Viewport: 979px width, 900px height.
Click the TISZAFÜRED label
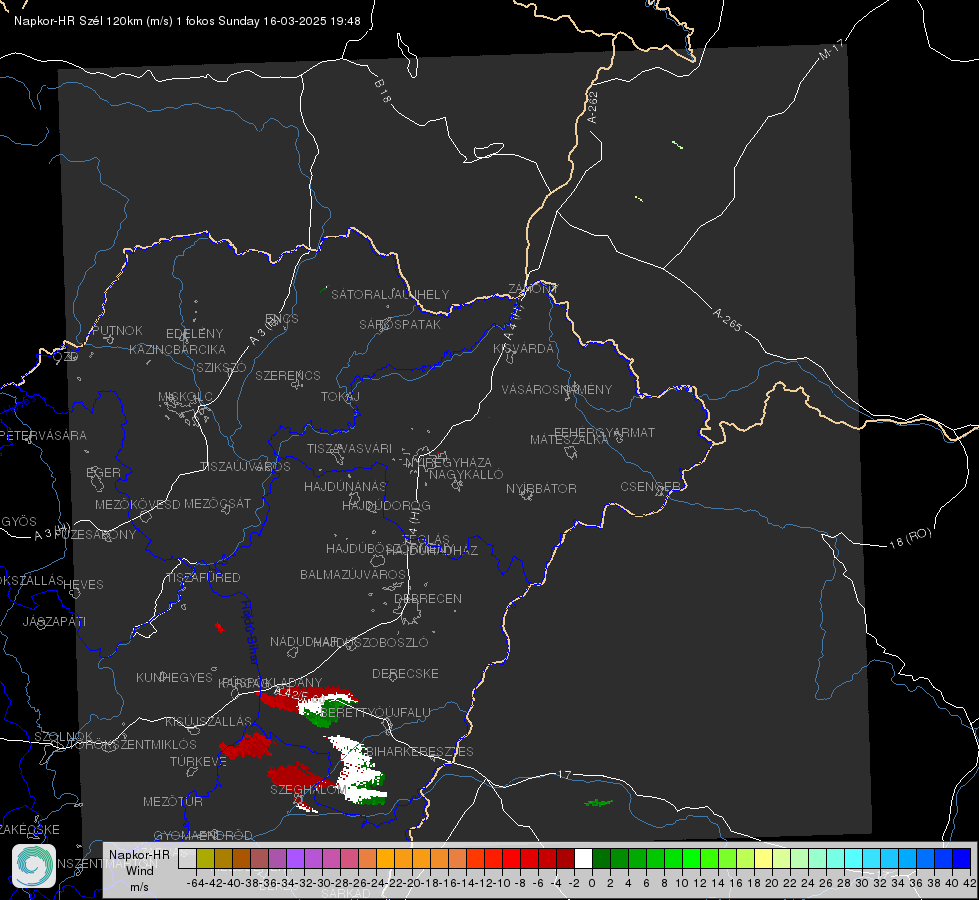(204, 578)
